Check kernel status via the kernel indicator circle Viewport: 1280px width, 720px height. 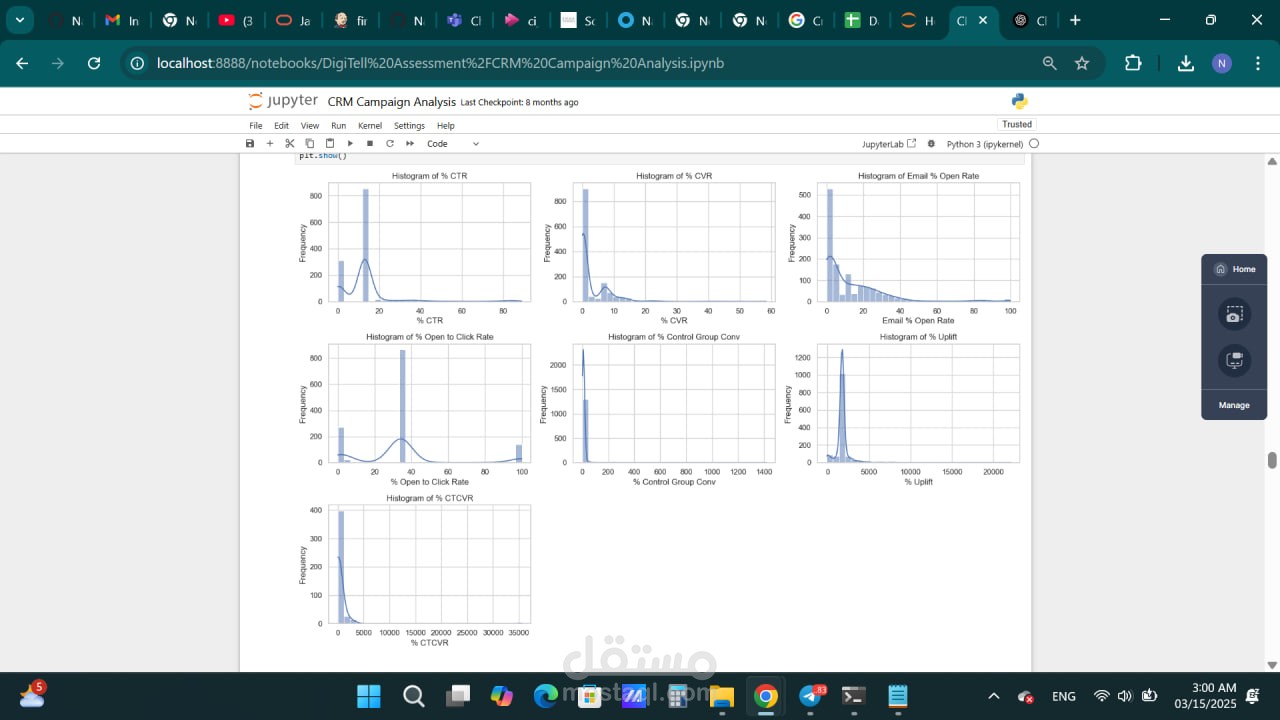(1034, 143)
